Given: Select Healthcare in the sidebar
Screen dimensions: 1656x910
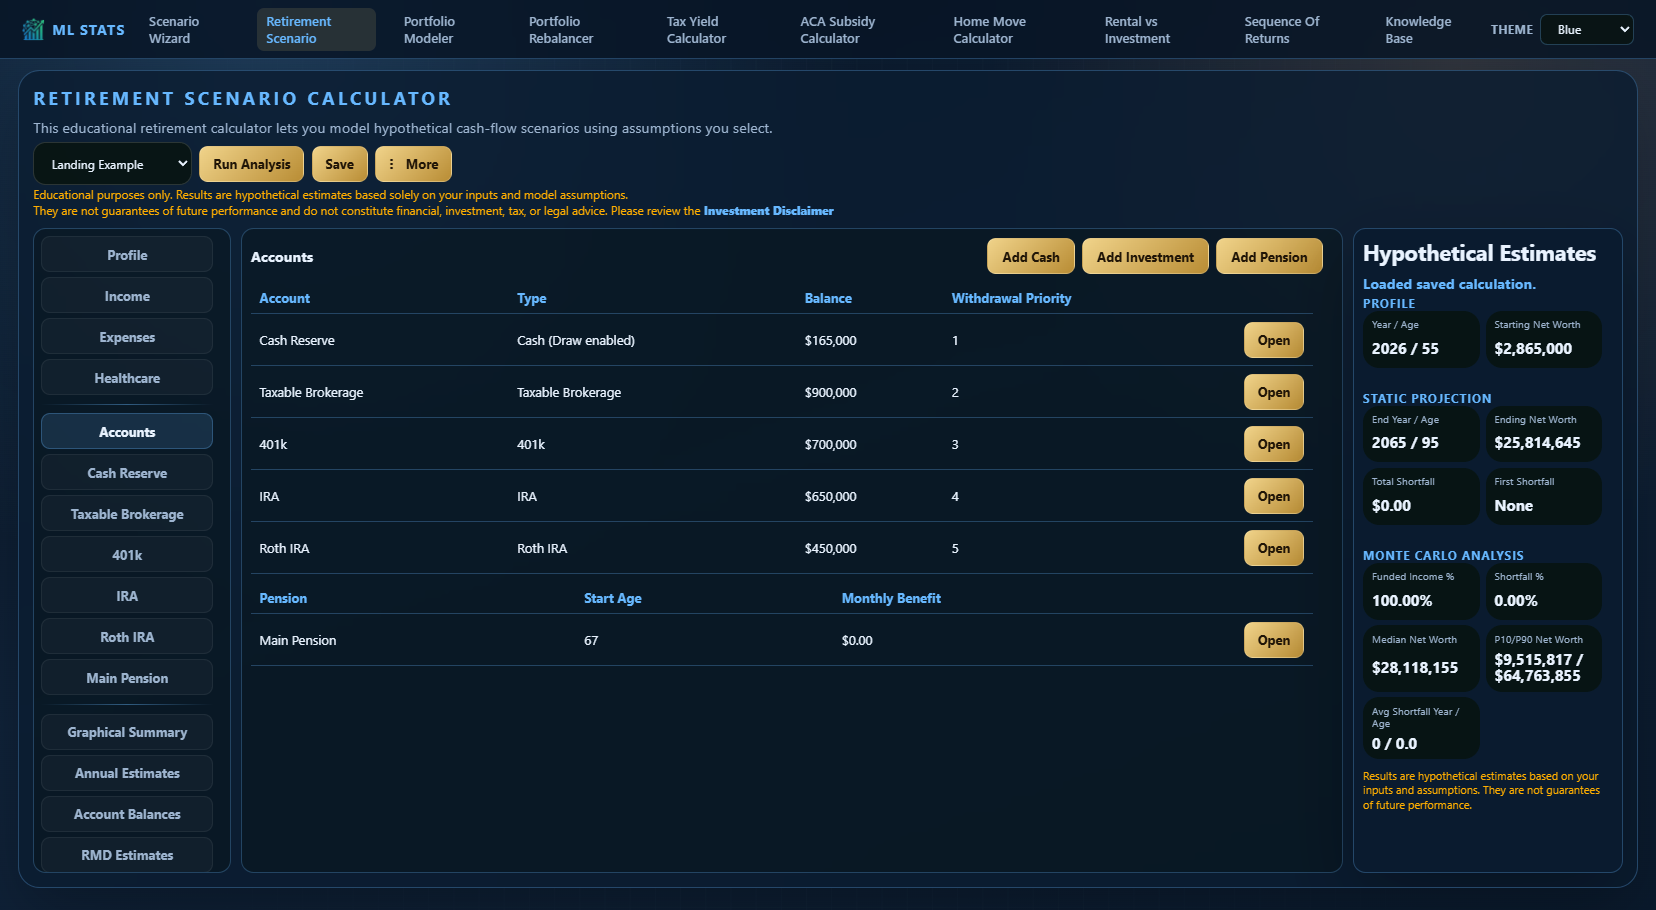Looking at the screenshot, I should click(x=127, y=378).
